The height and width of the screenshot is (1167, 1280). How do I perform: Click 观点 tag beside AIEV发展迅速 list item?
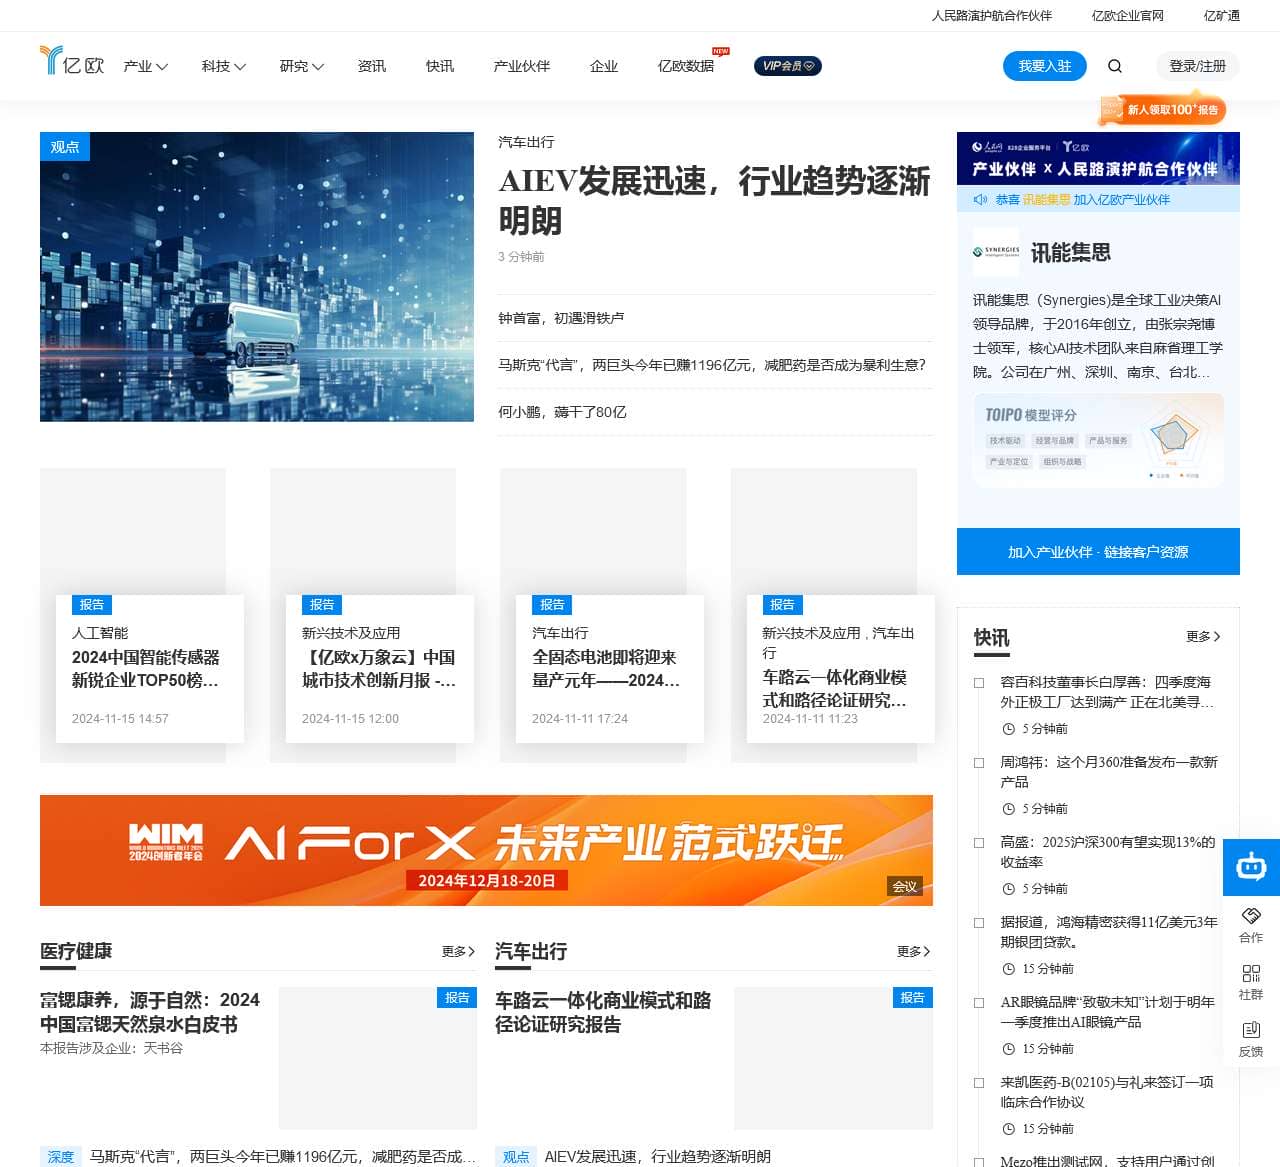[516, 1156]
